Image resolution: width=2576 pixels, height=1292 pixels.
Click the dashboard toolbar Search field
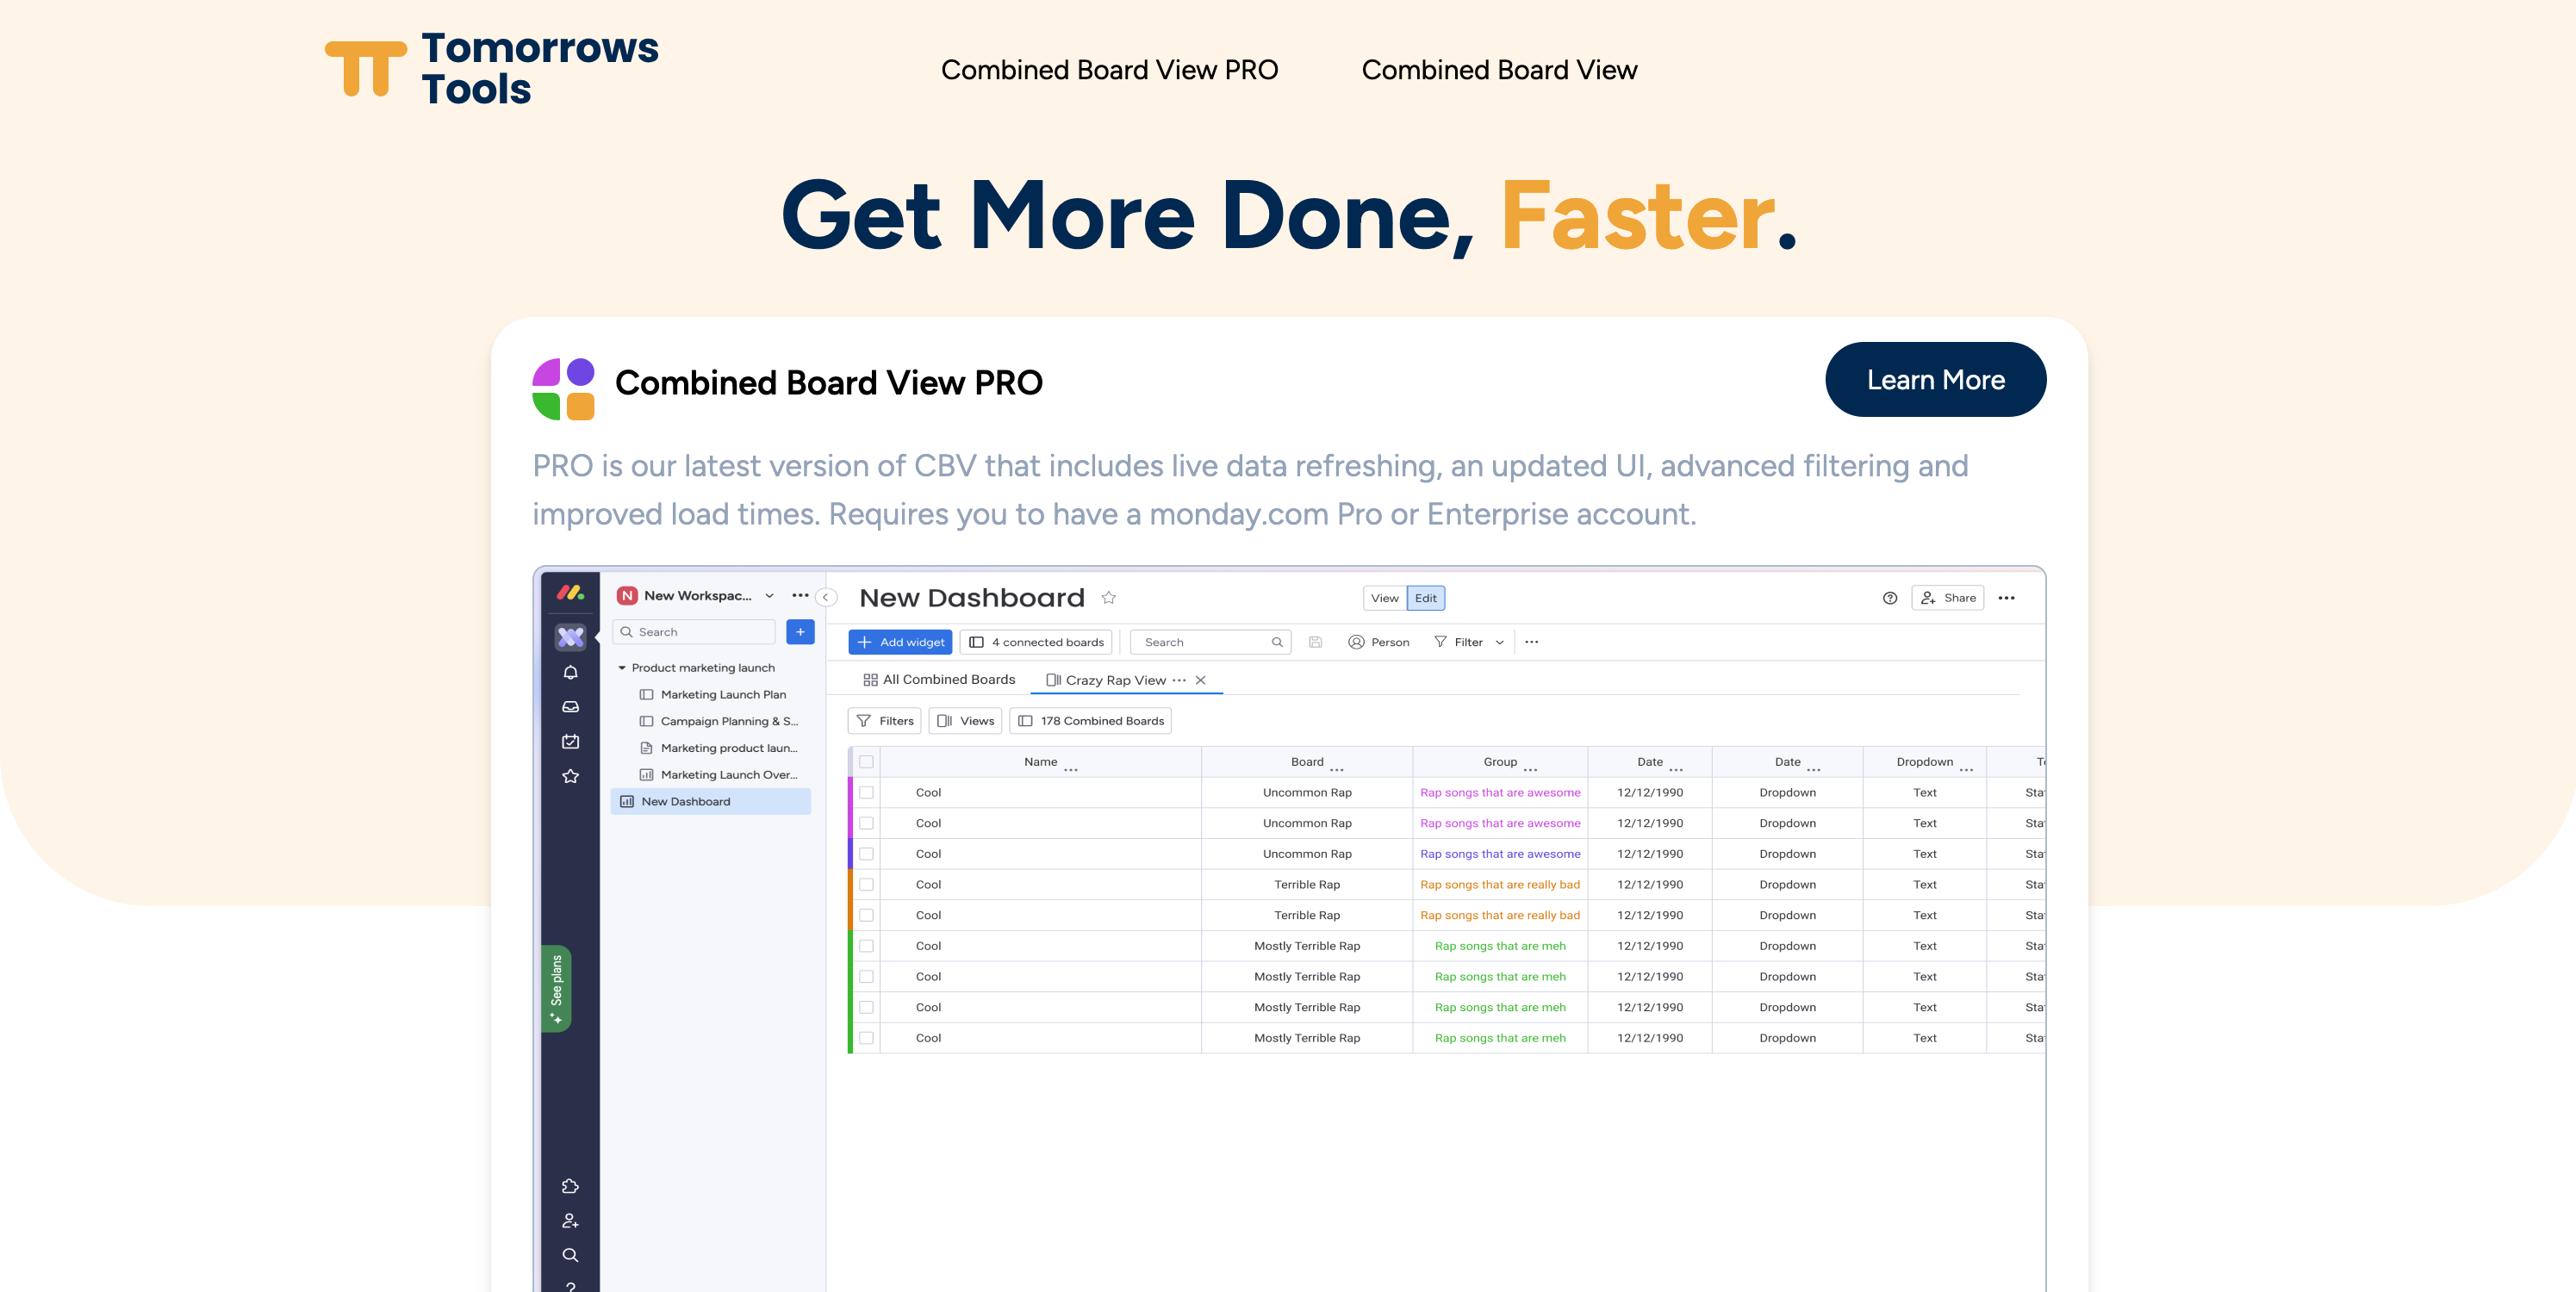click(x=1205, y=643)
